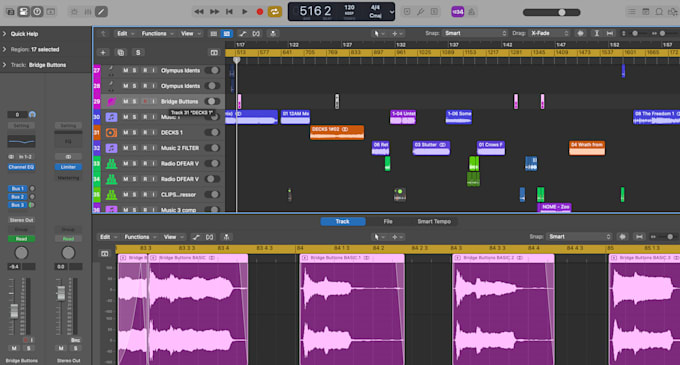Toggle the Quick Help button
Image resolution: width=680 pixels, height=365 pixels.
pyautogui.click(x=37, y=12)
